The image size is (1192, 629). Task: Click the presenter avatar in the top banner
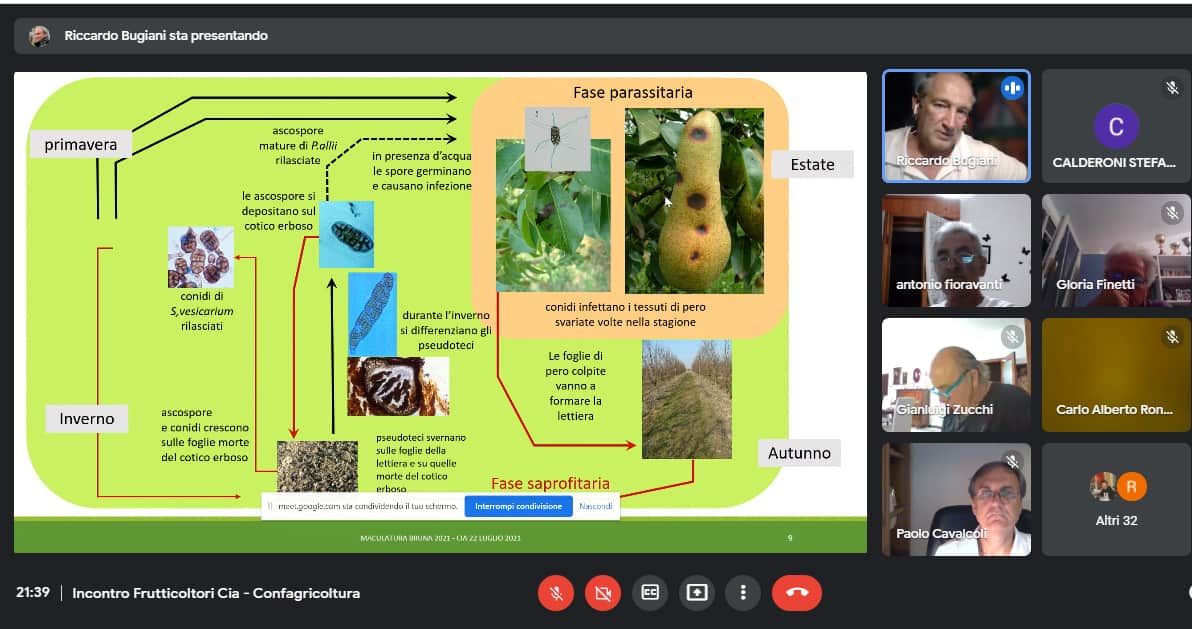click(x=39, y=36)
